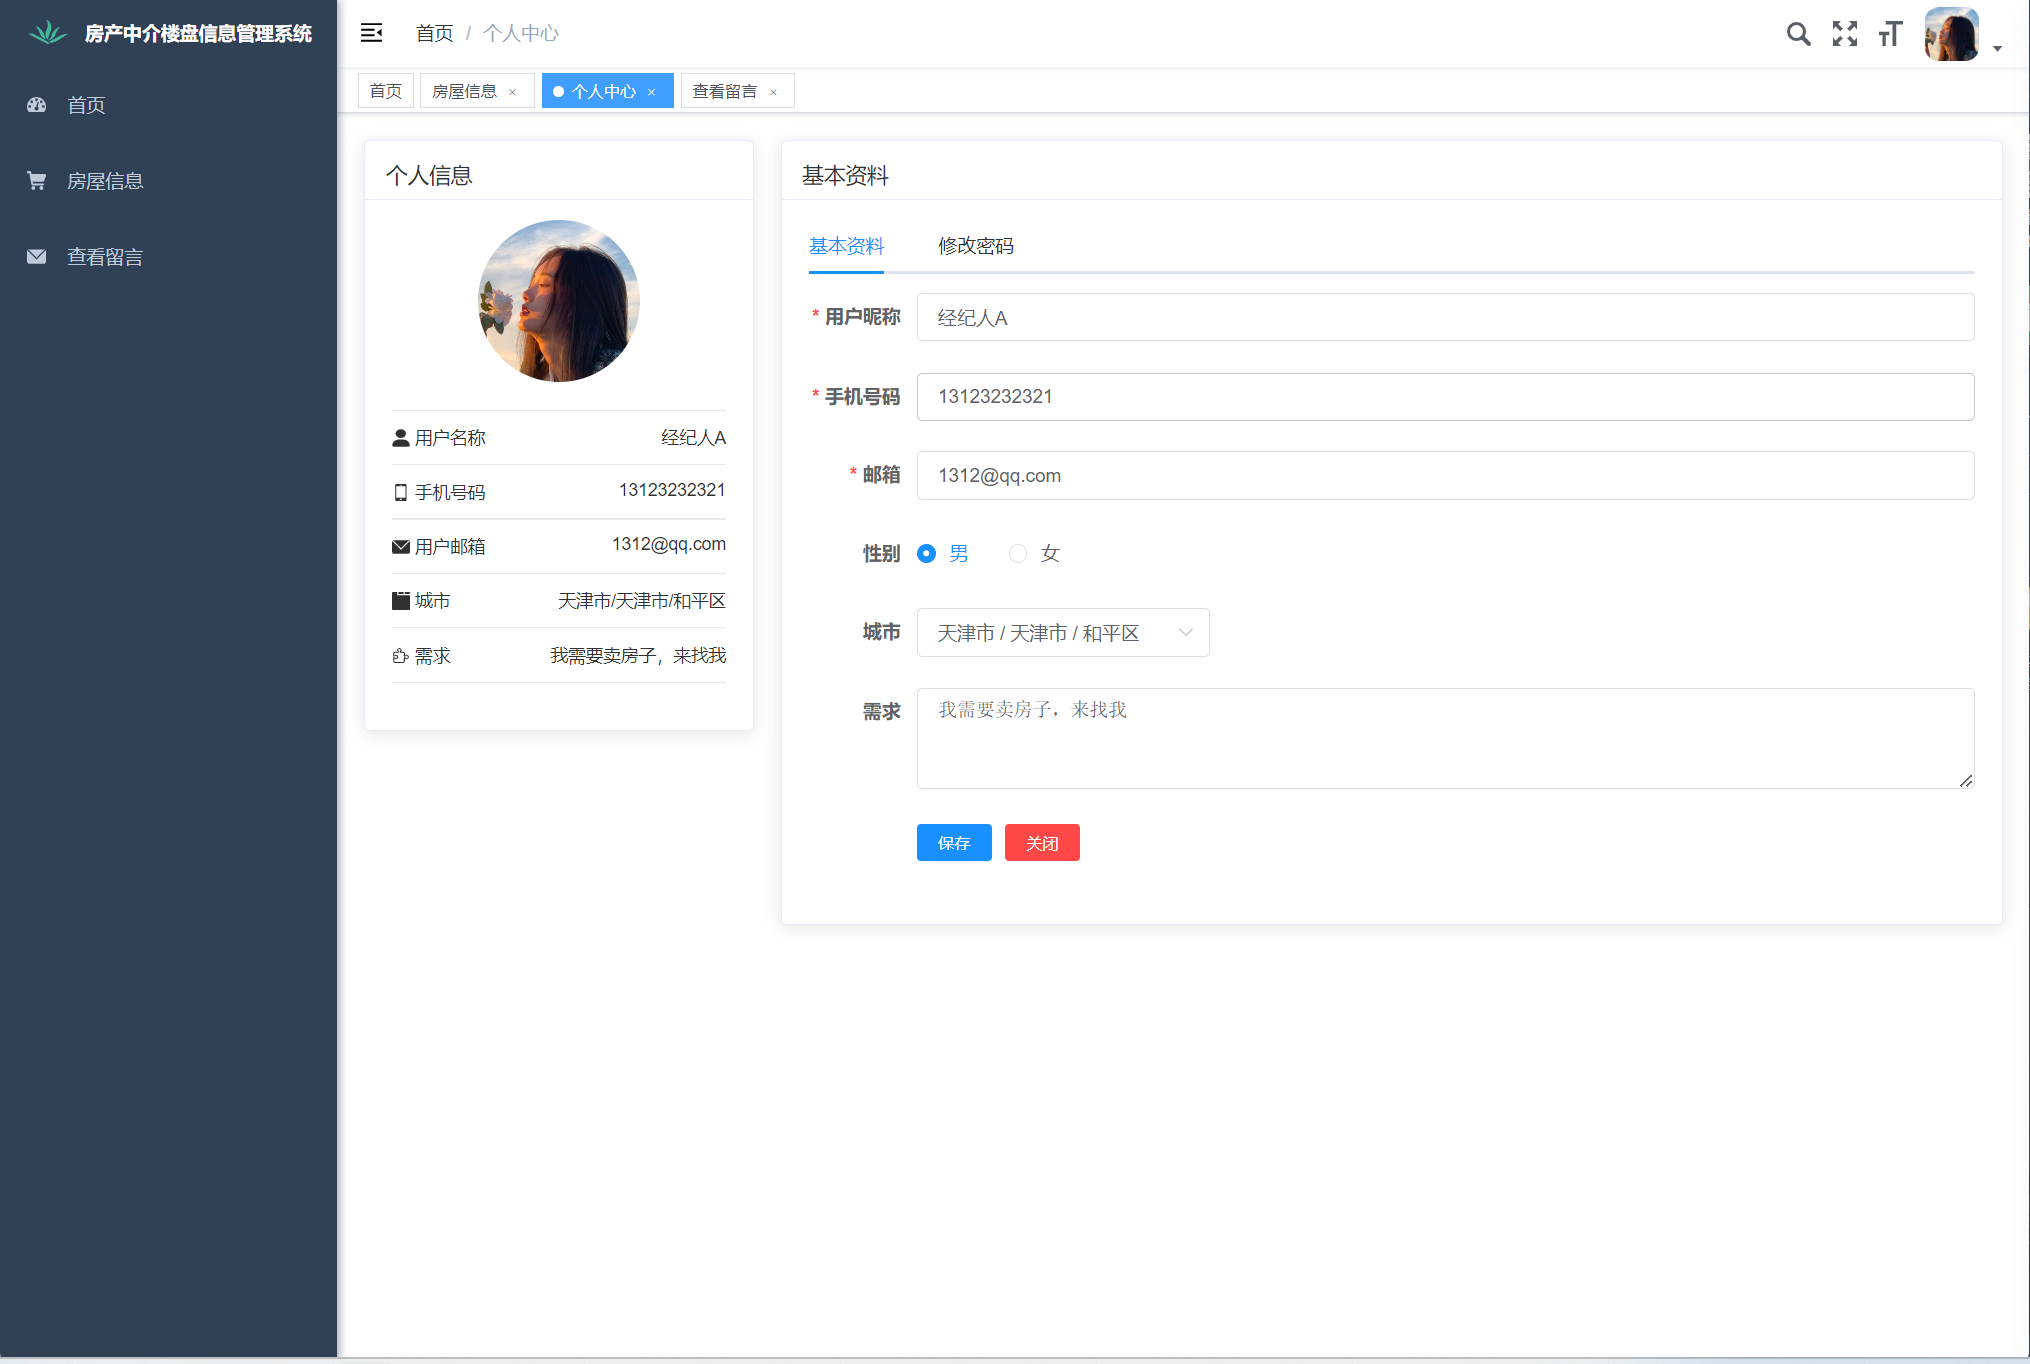The image size is (2030, 1364).
Task: Click the 1312@qq.com value in 个人信息 card
Action: (x=669, y=544)
